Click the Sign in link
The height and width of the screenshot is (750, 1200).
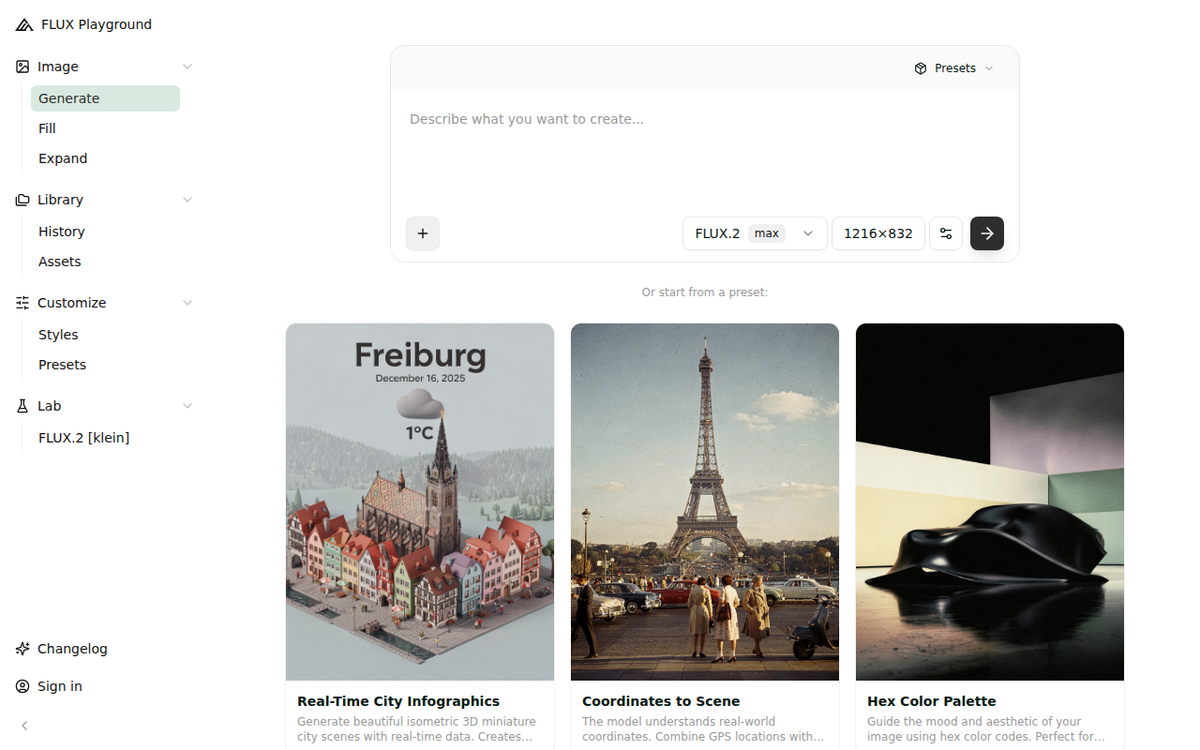pos(60,686)
